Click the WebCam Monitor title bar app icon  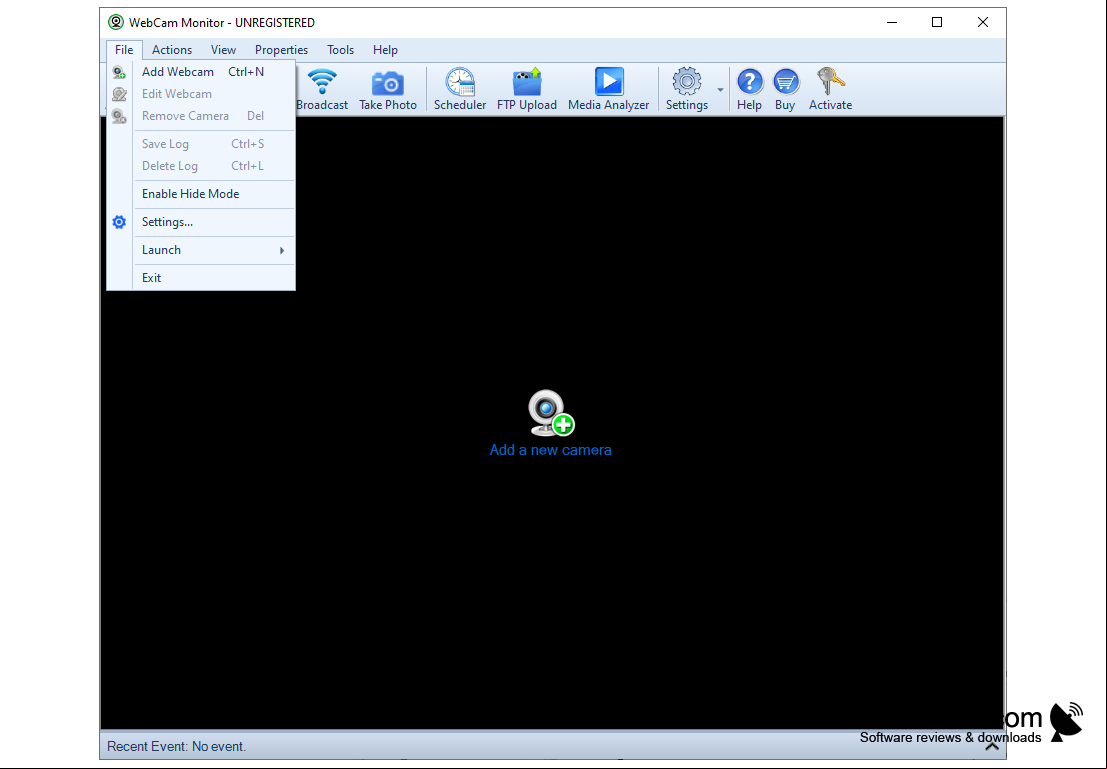(x=116, y=23)
